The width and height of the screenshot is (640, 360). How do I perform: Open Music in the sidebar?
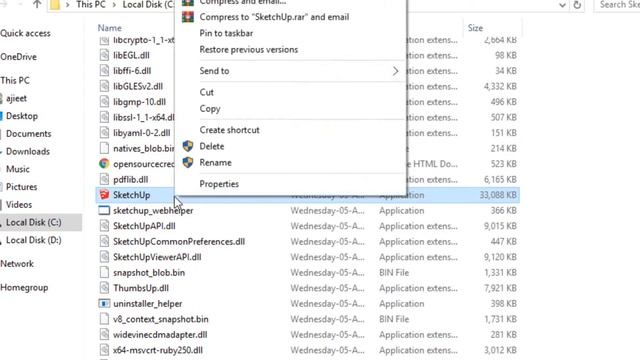click(18, 169)
